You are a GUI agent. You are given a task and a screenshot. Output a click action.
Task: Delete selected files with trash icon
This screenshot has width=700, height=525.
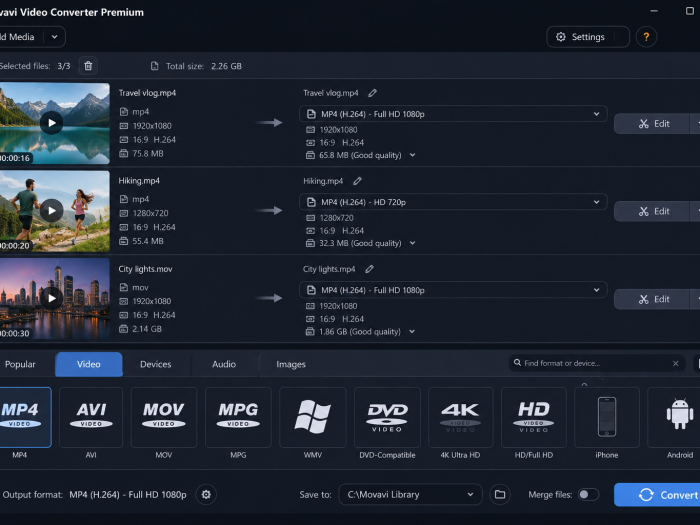click(x=88, y=66)
